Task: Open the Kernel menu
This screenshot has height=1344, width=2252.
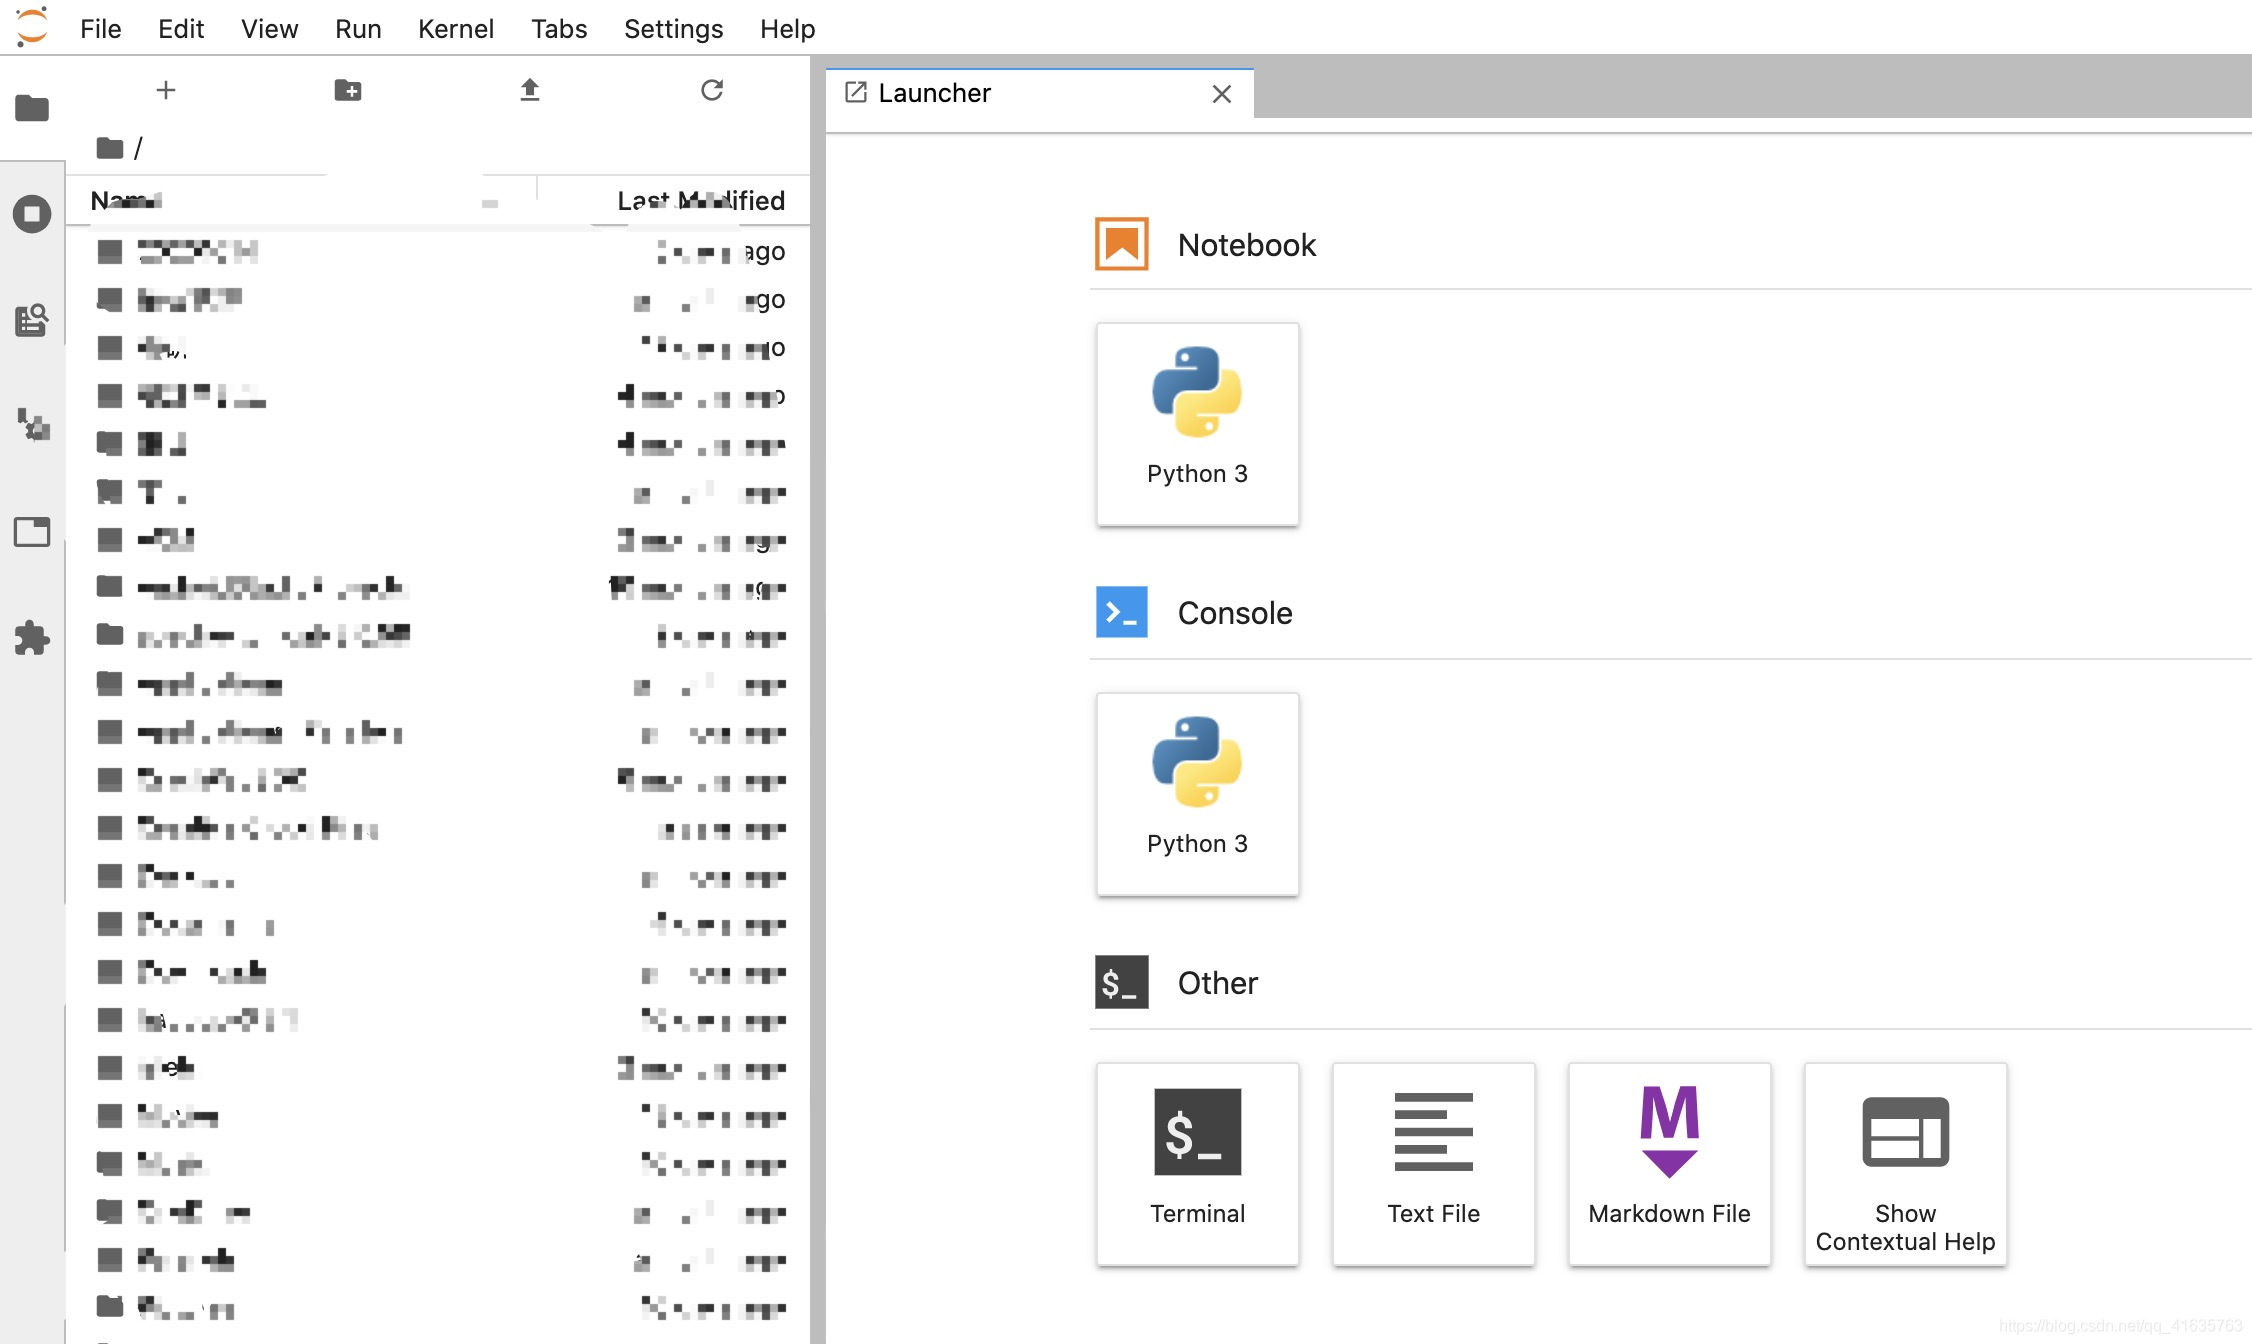Action: click(455, 28)
